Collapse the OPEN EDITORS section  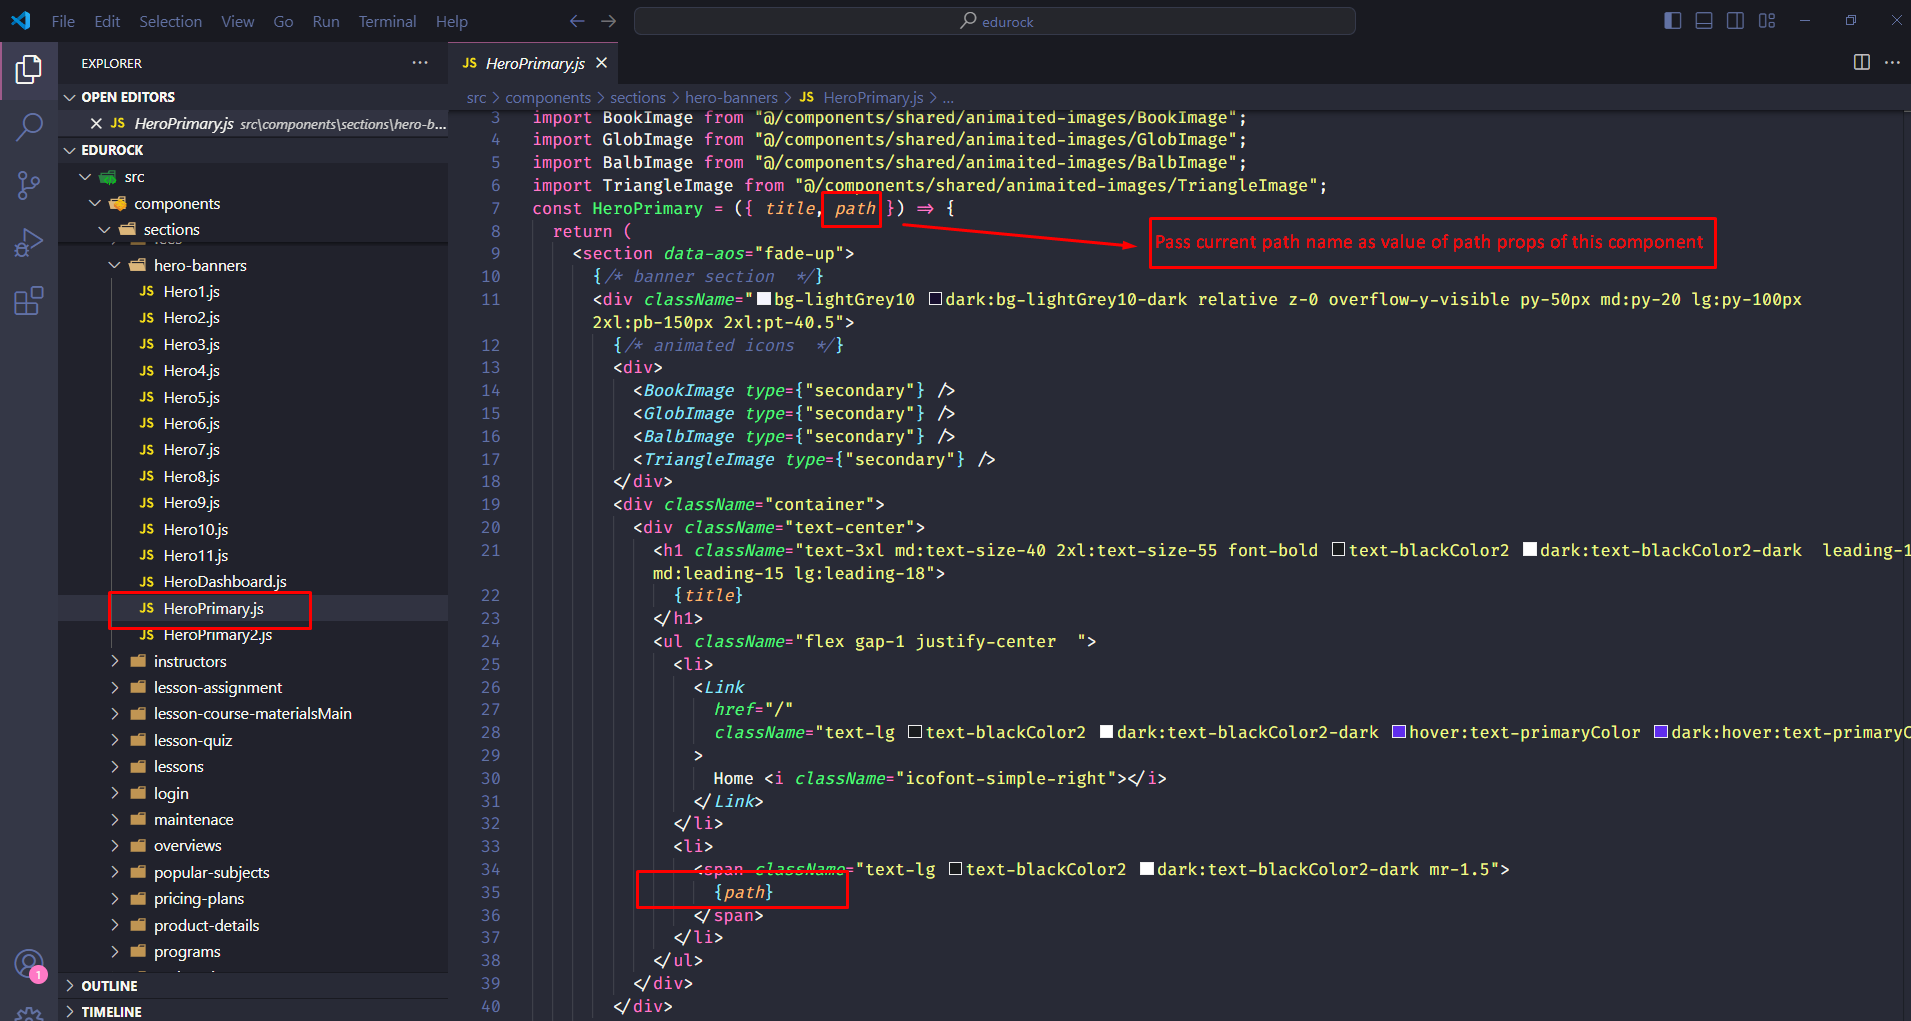[x=253, y=97]
